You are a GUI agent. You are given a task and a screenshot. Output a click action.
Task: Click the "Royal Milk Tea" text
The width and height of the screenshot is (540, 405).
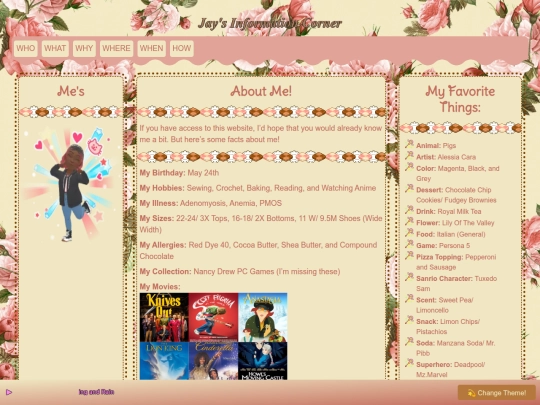tap(459, 211)
